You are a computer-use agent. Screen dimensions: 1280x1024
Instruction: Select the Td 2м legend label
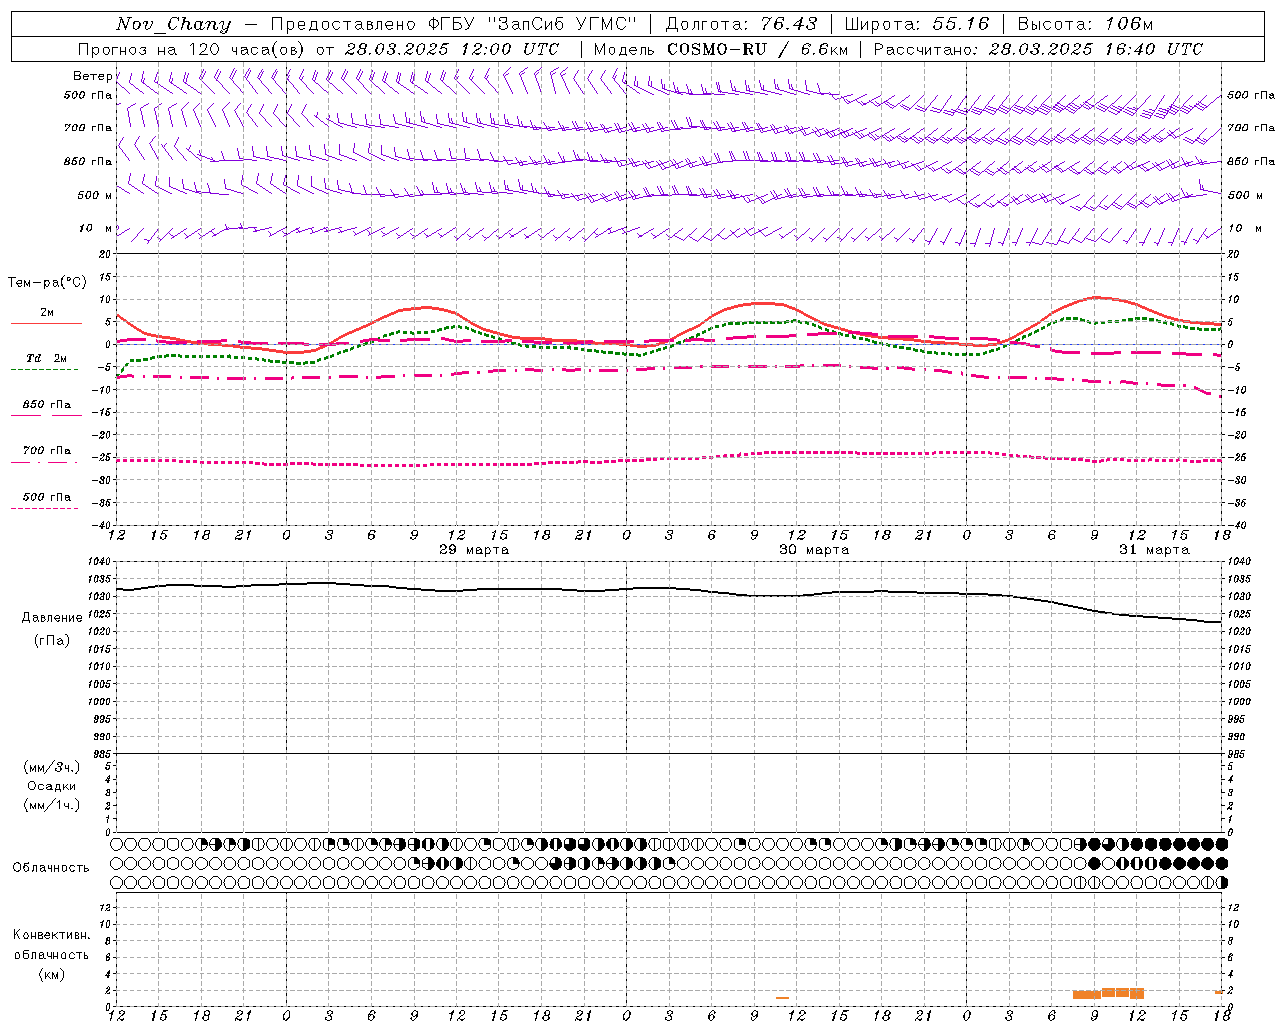click(x=47, y=358)
